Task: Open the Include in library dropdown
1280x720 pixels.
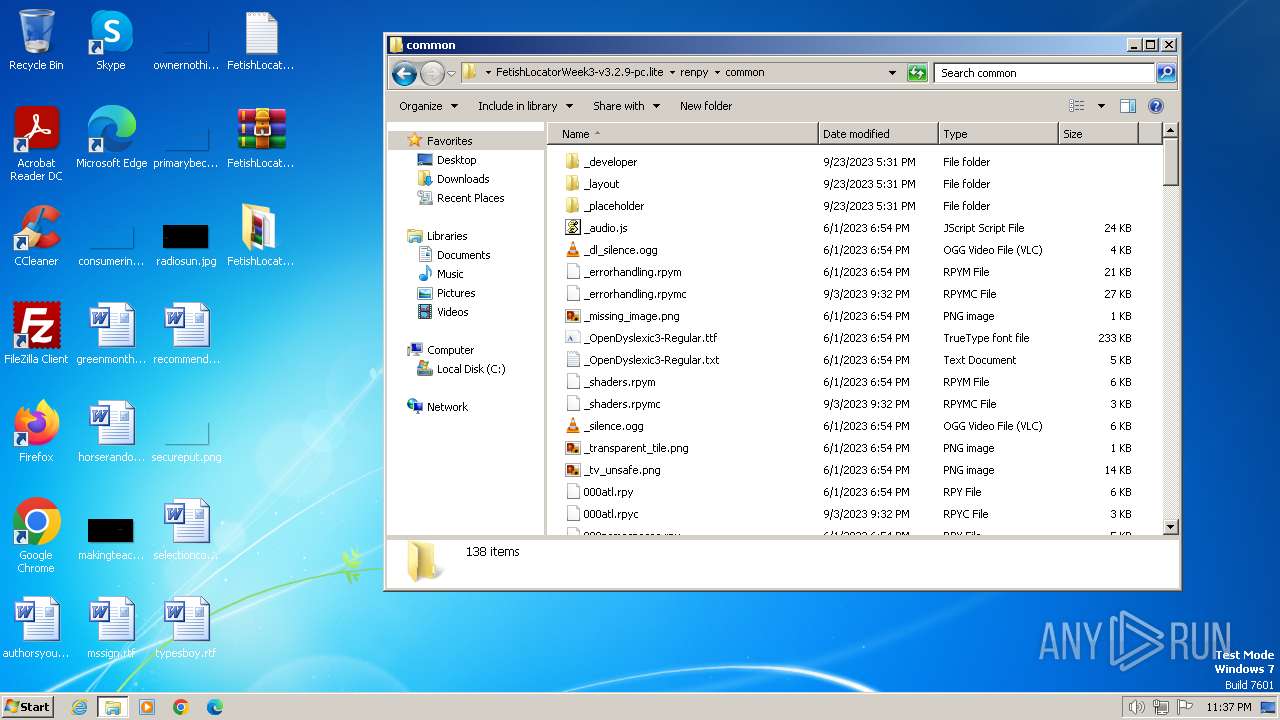Action: pos(525,106)
